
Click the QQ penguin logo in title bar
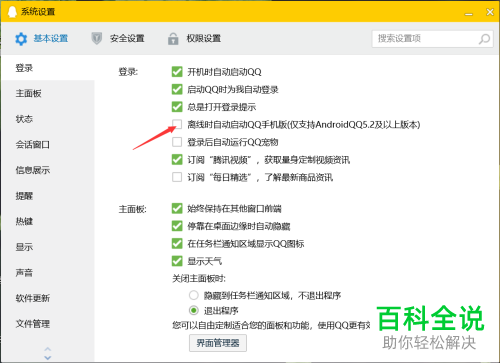(x=12, y=11)
